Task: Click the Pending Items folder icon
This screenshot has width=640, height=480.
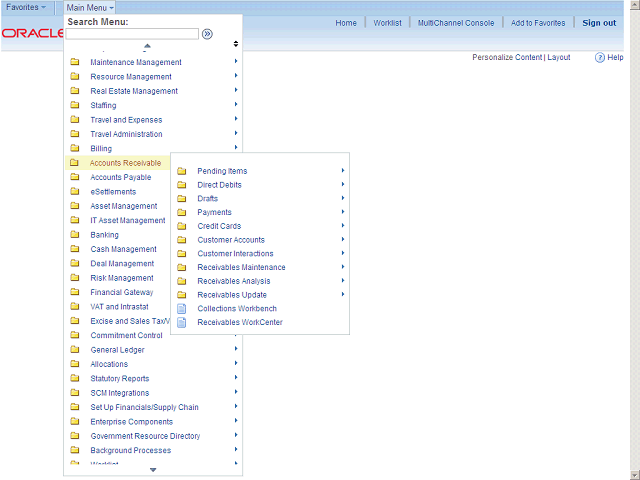Action: 181,171
